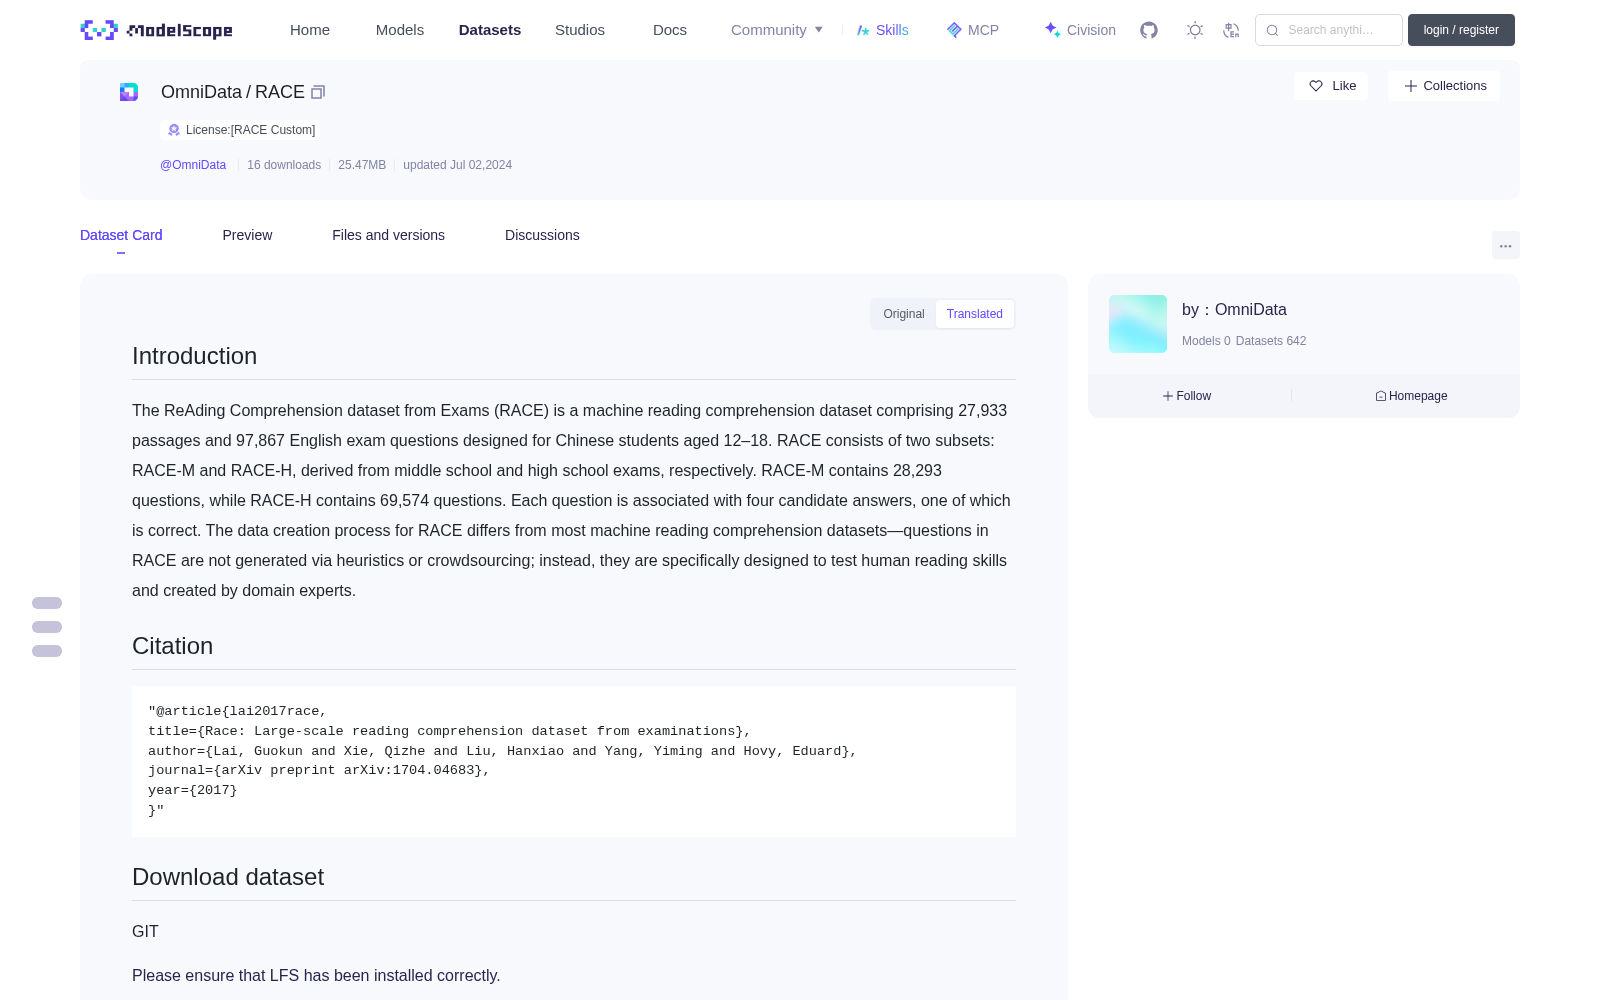Screen dimensions: 1600x1000
Task: Toggle the sun theme icon
Action: [x=1195, y=30]
